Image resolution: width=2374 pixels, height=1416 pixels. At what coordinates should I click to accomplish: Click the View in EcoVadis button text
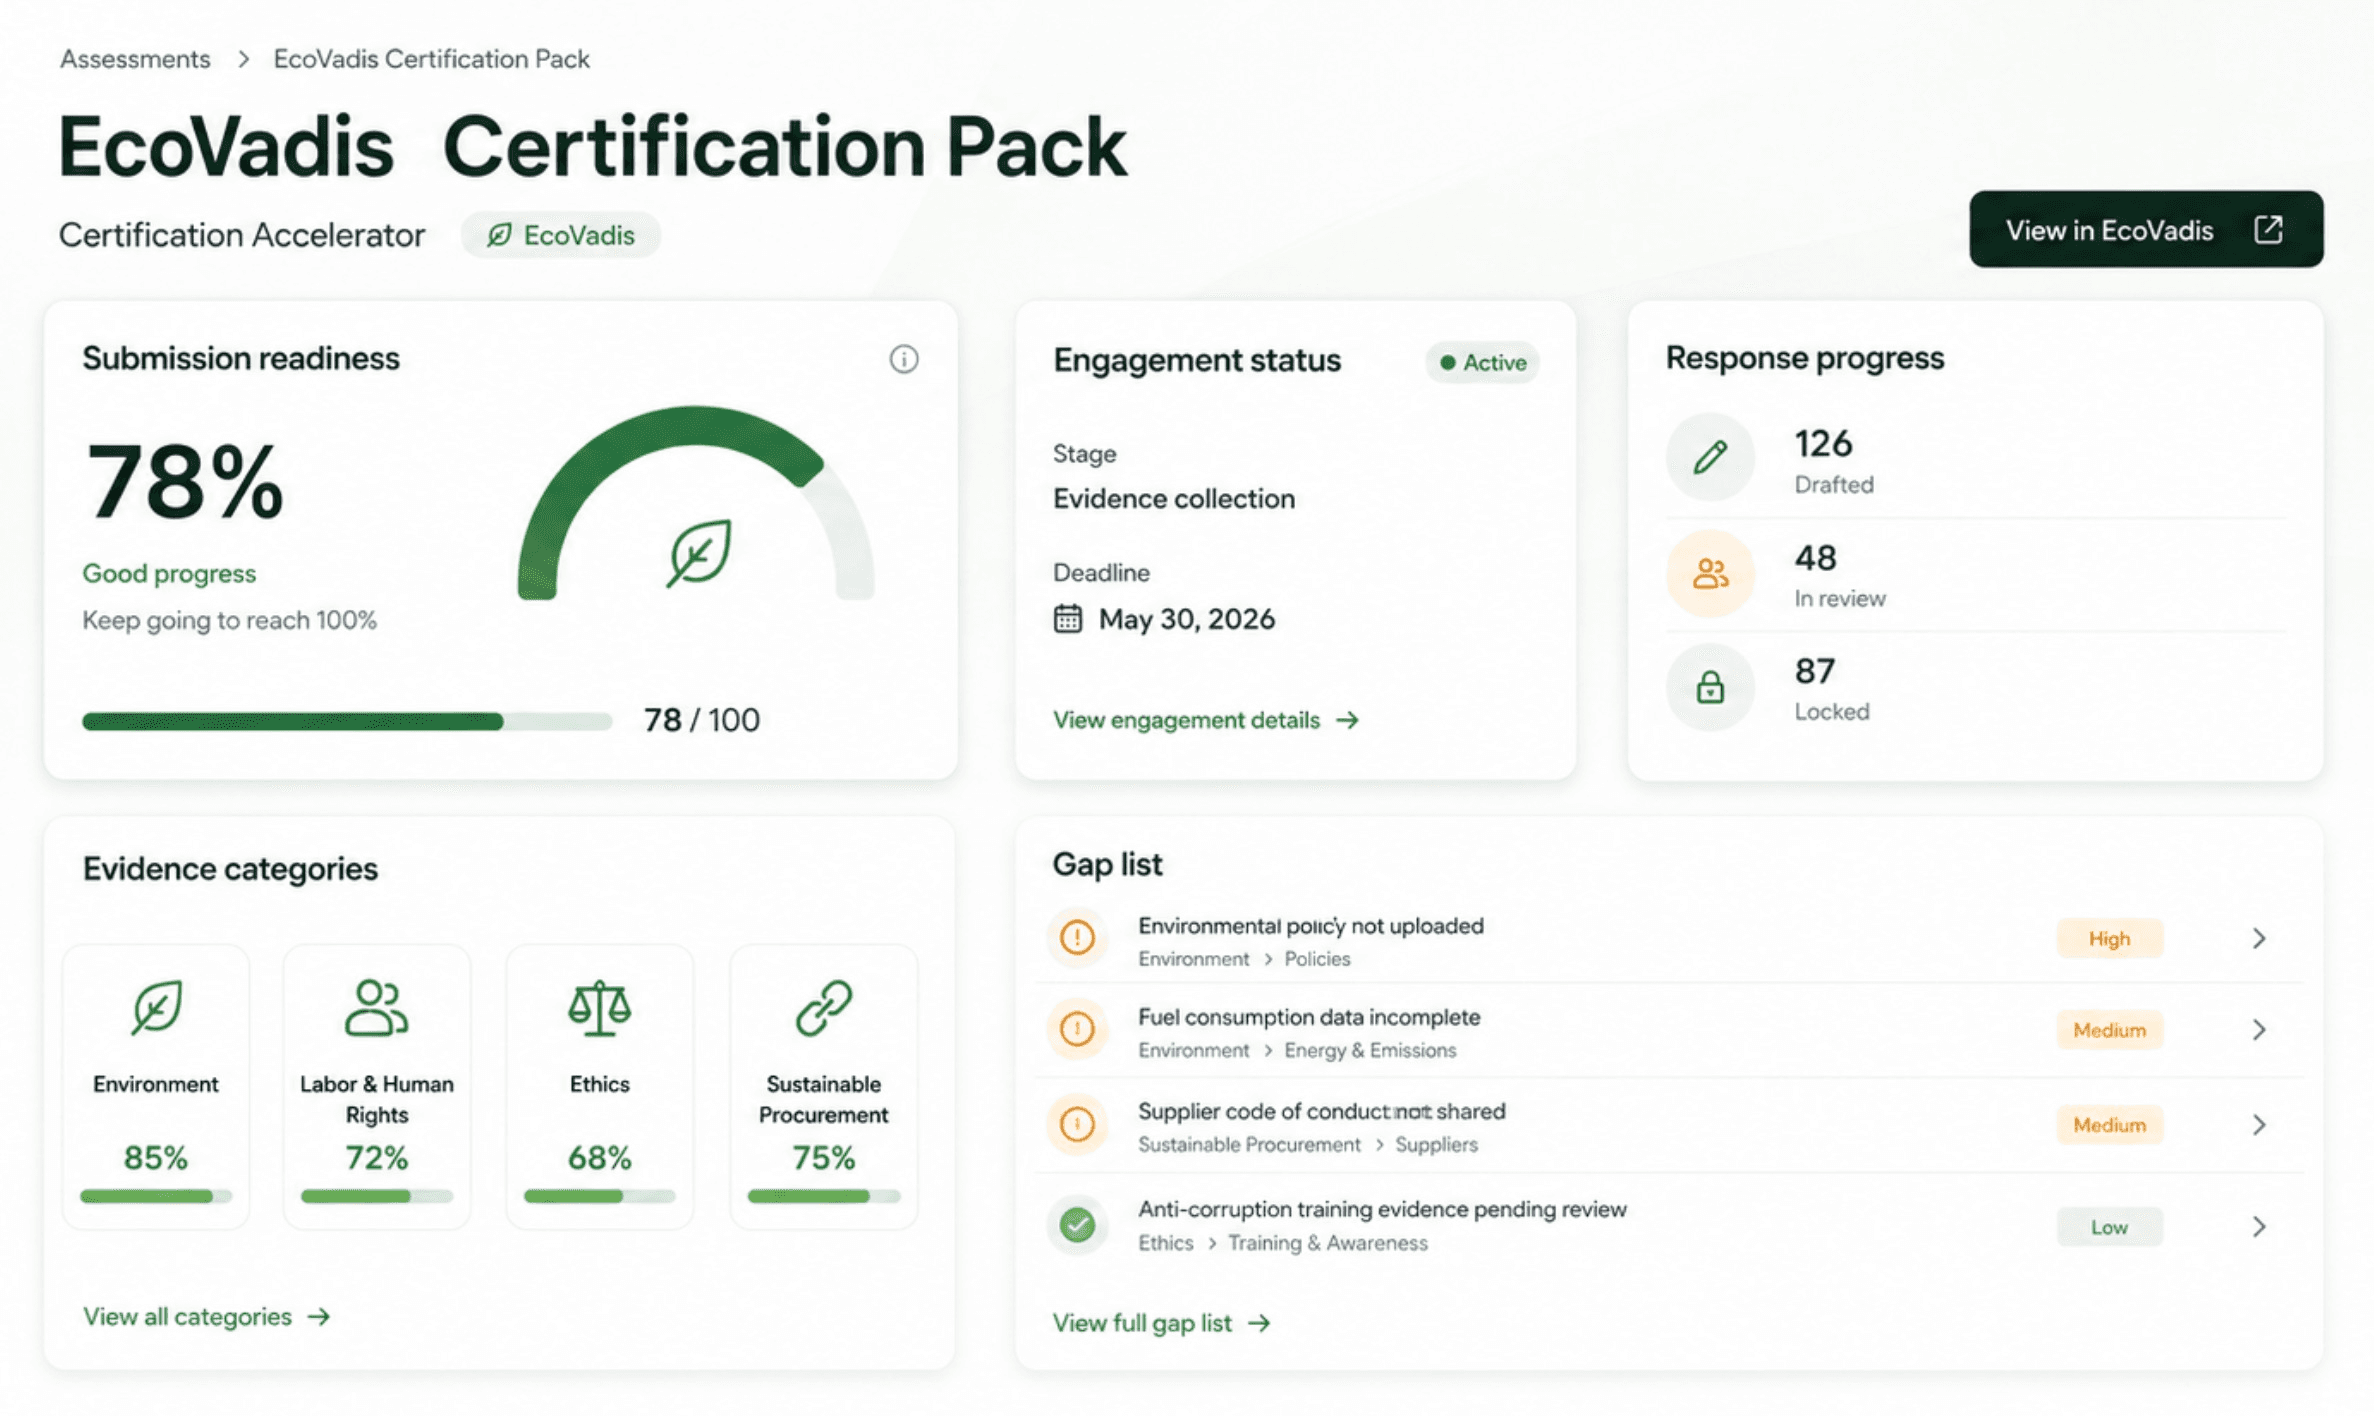2109,231
